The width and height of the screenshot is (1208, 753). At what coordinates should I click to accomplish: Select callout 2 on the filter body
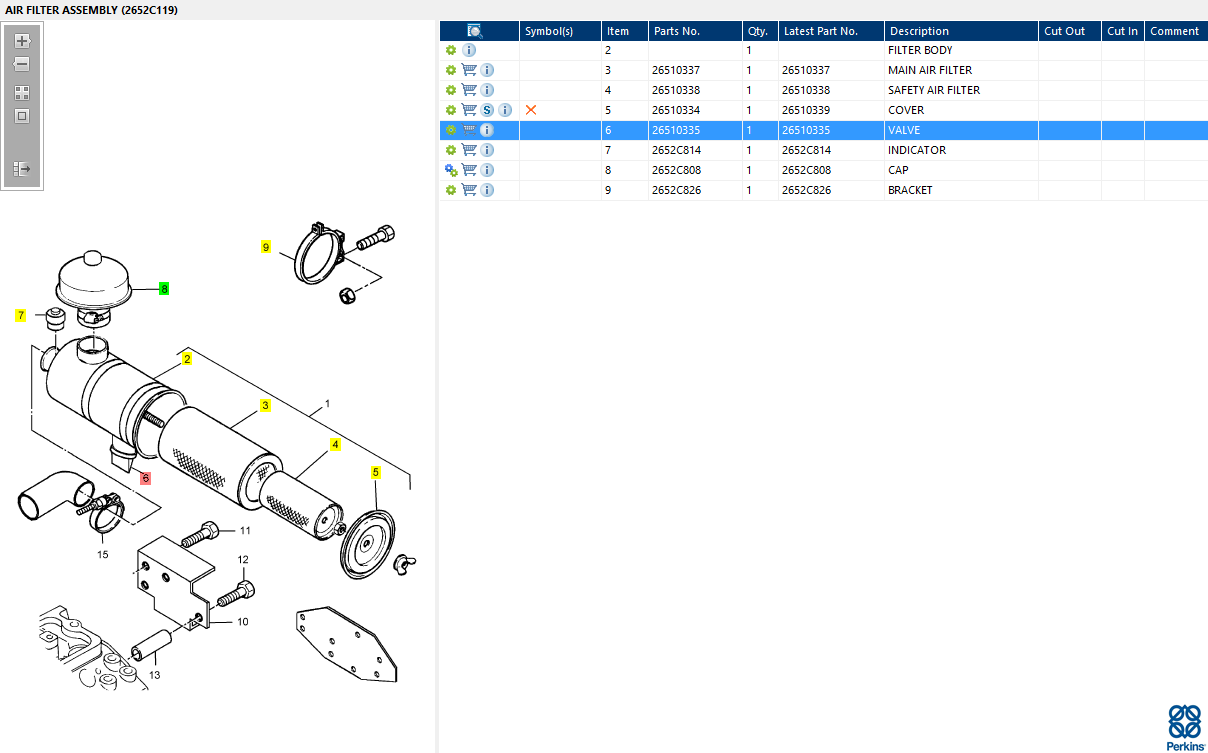(186, 359)
